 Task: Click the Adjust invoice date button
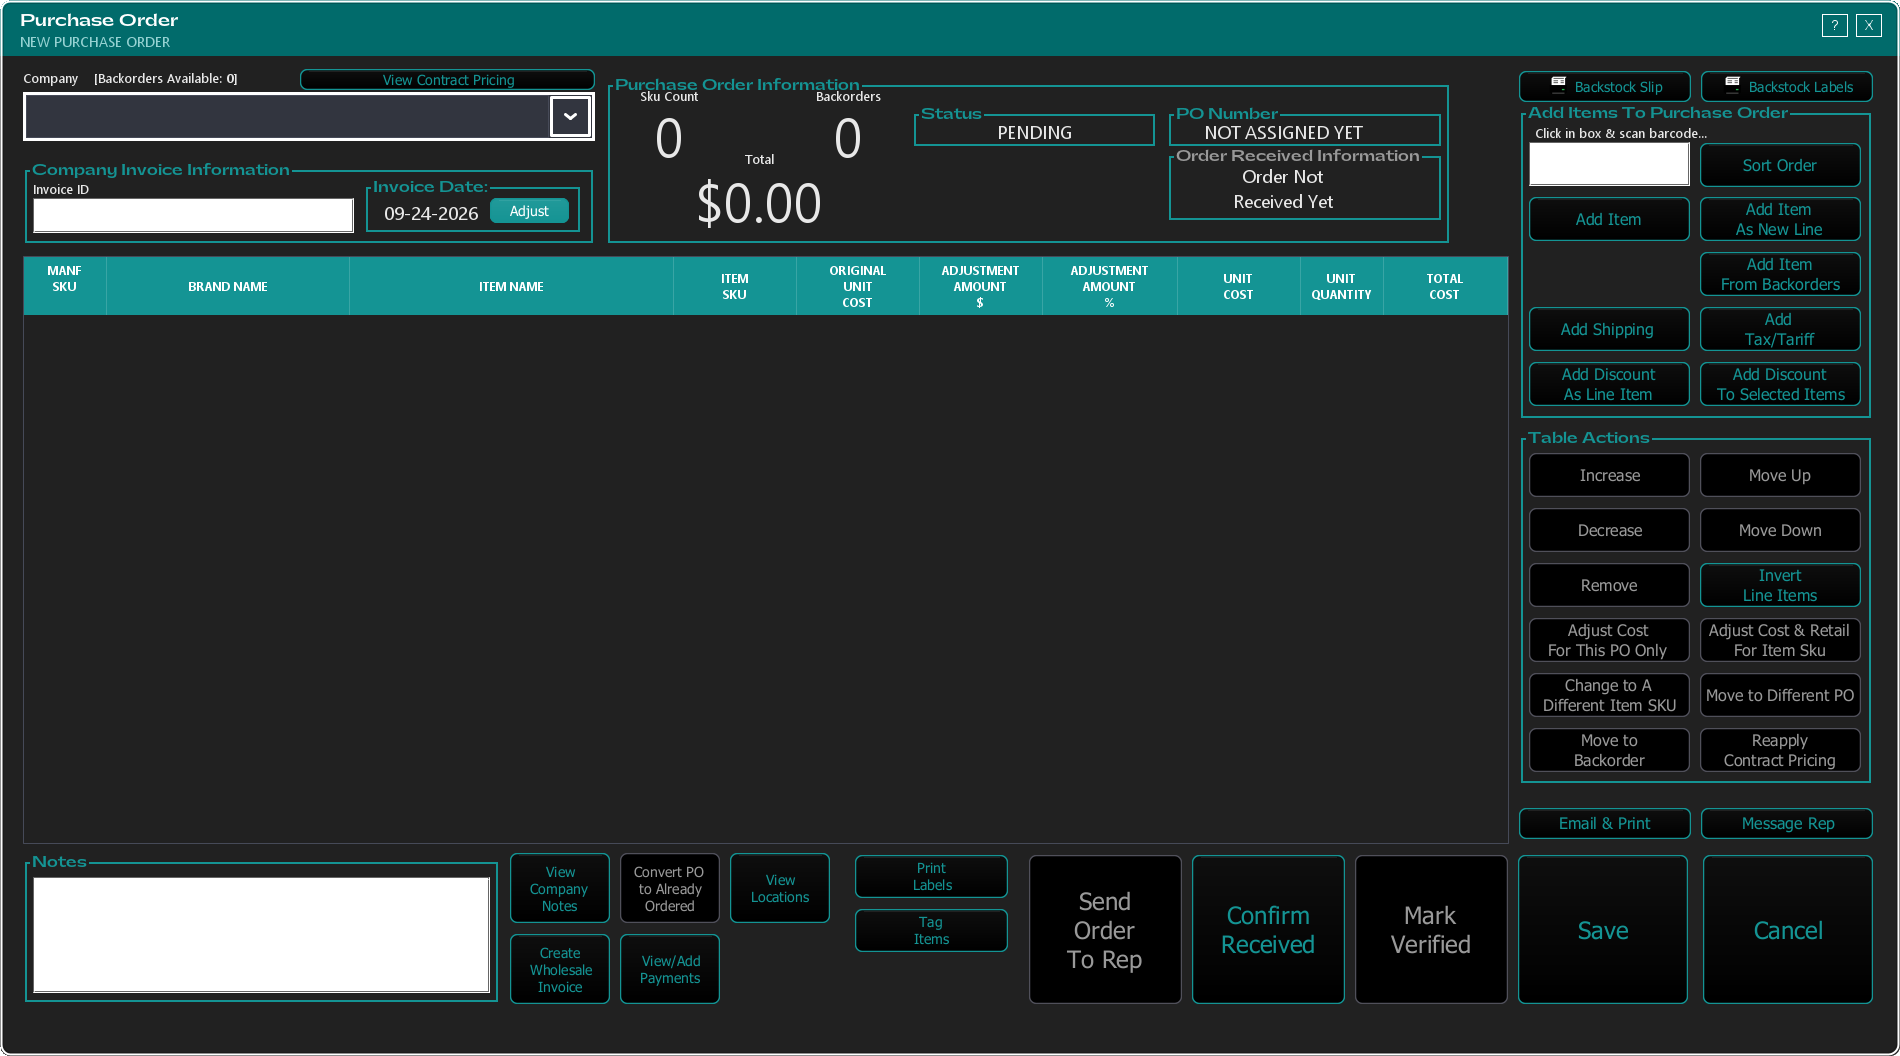tap(529, 211)
